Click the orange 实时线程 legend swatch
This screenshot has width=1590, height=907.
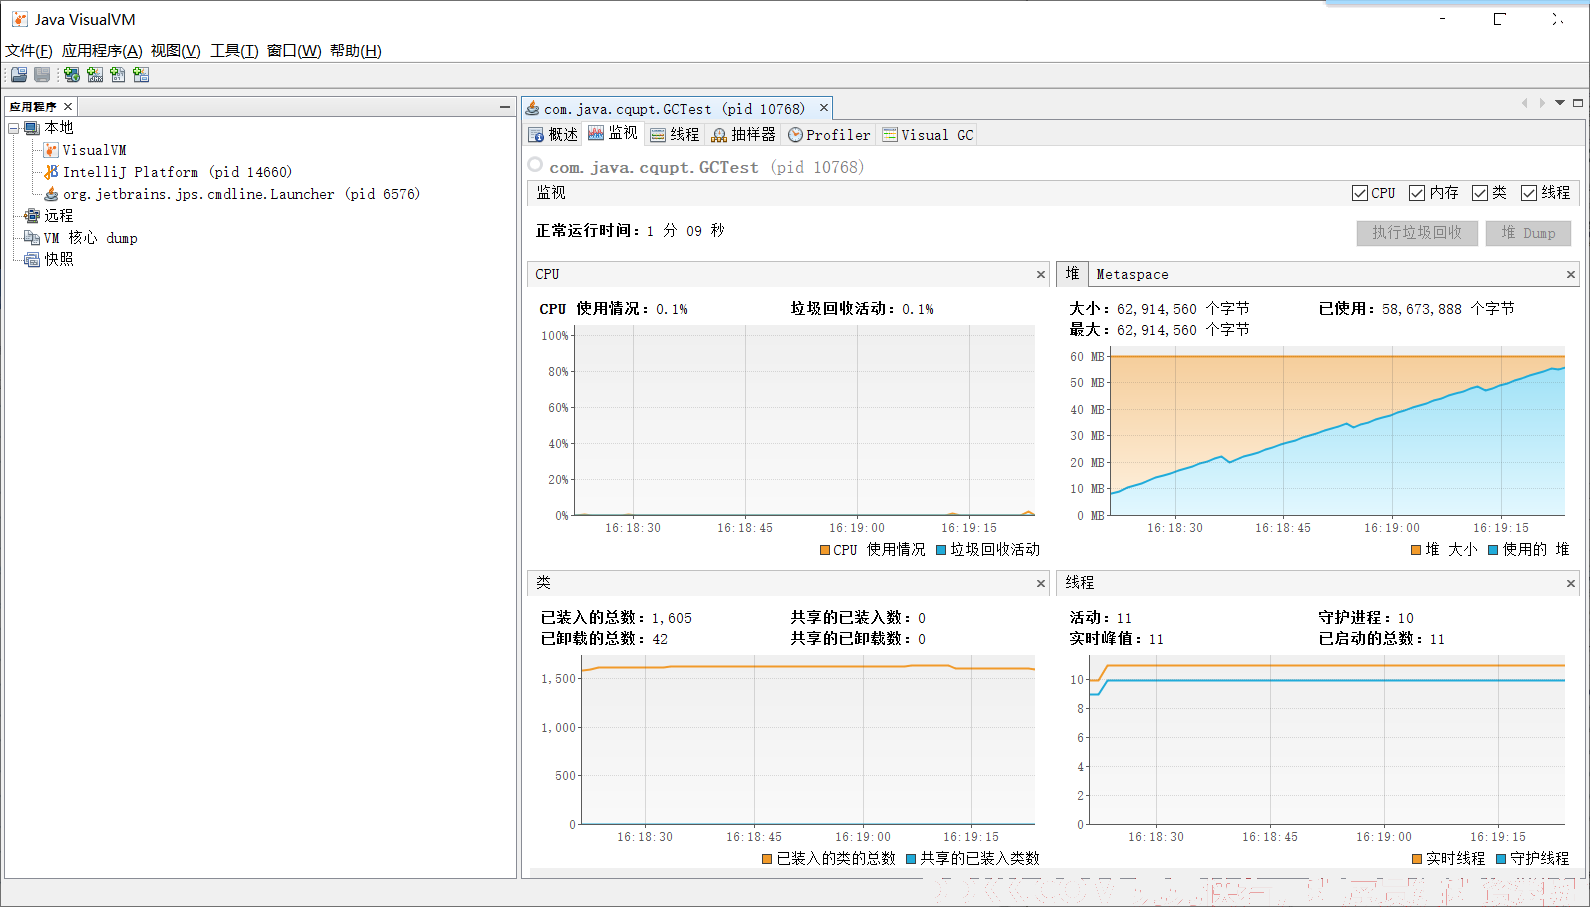[x=1417, y=859]
